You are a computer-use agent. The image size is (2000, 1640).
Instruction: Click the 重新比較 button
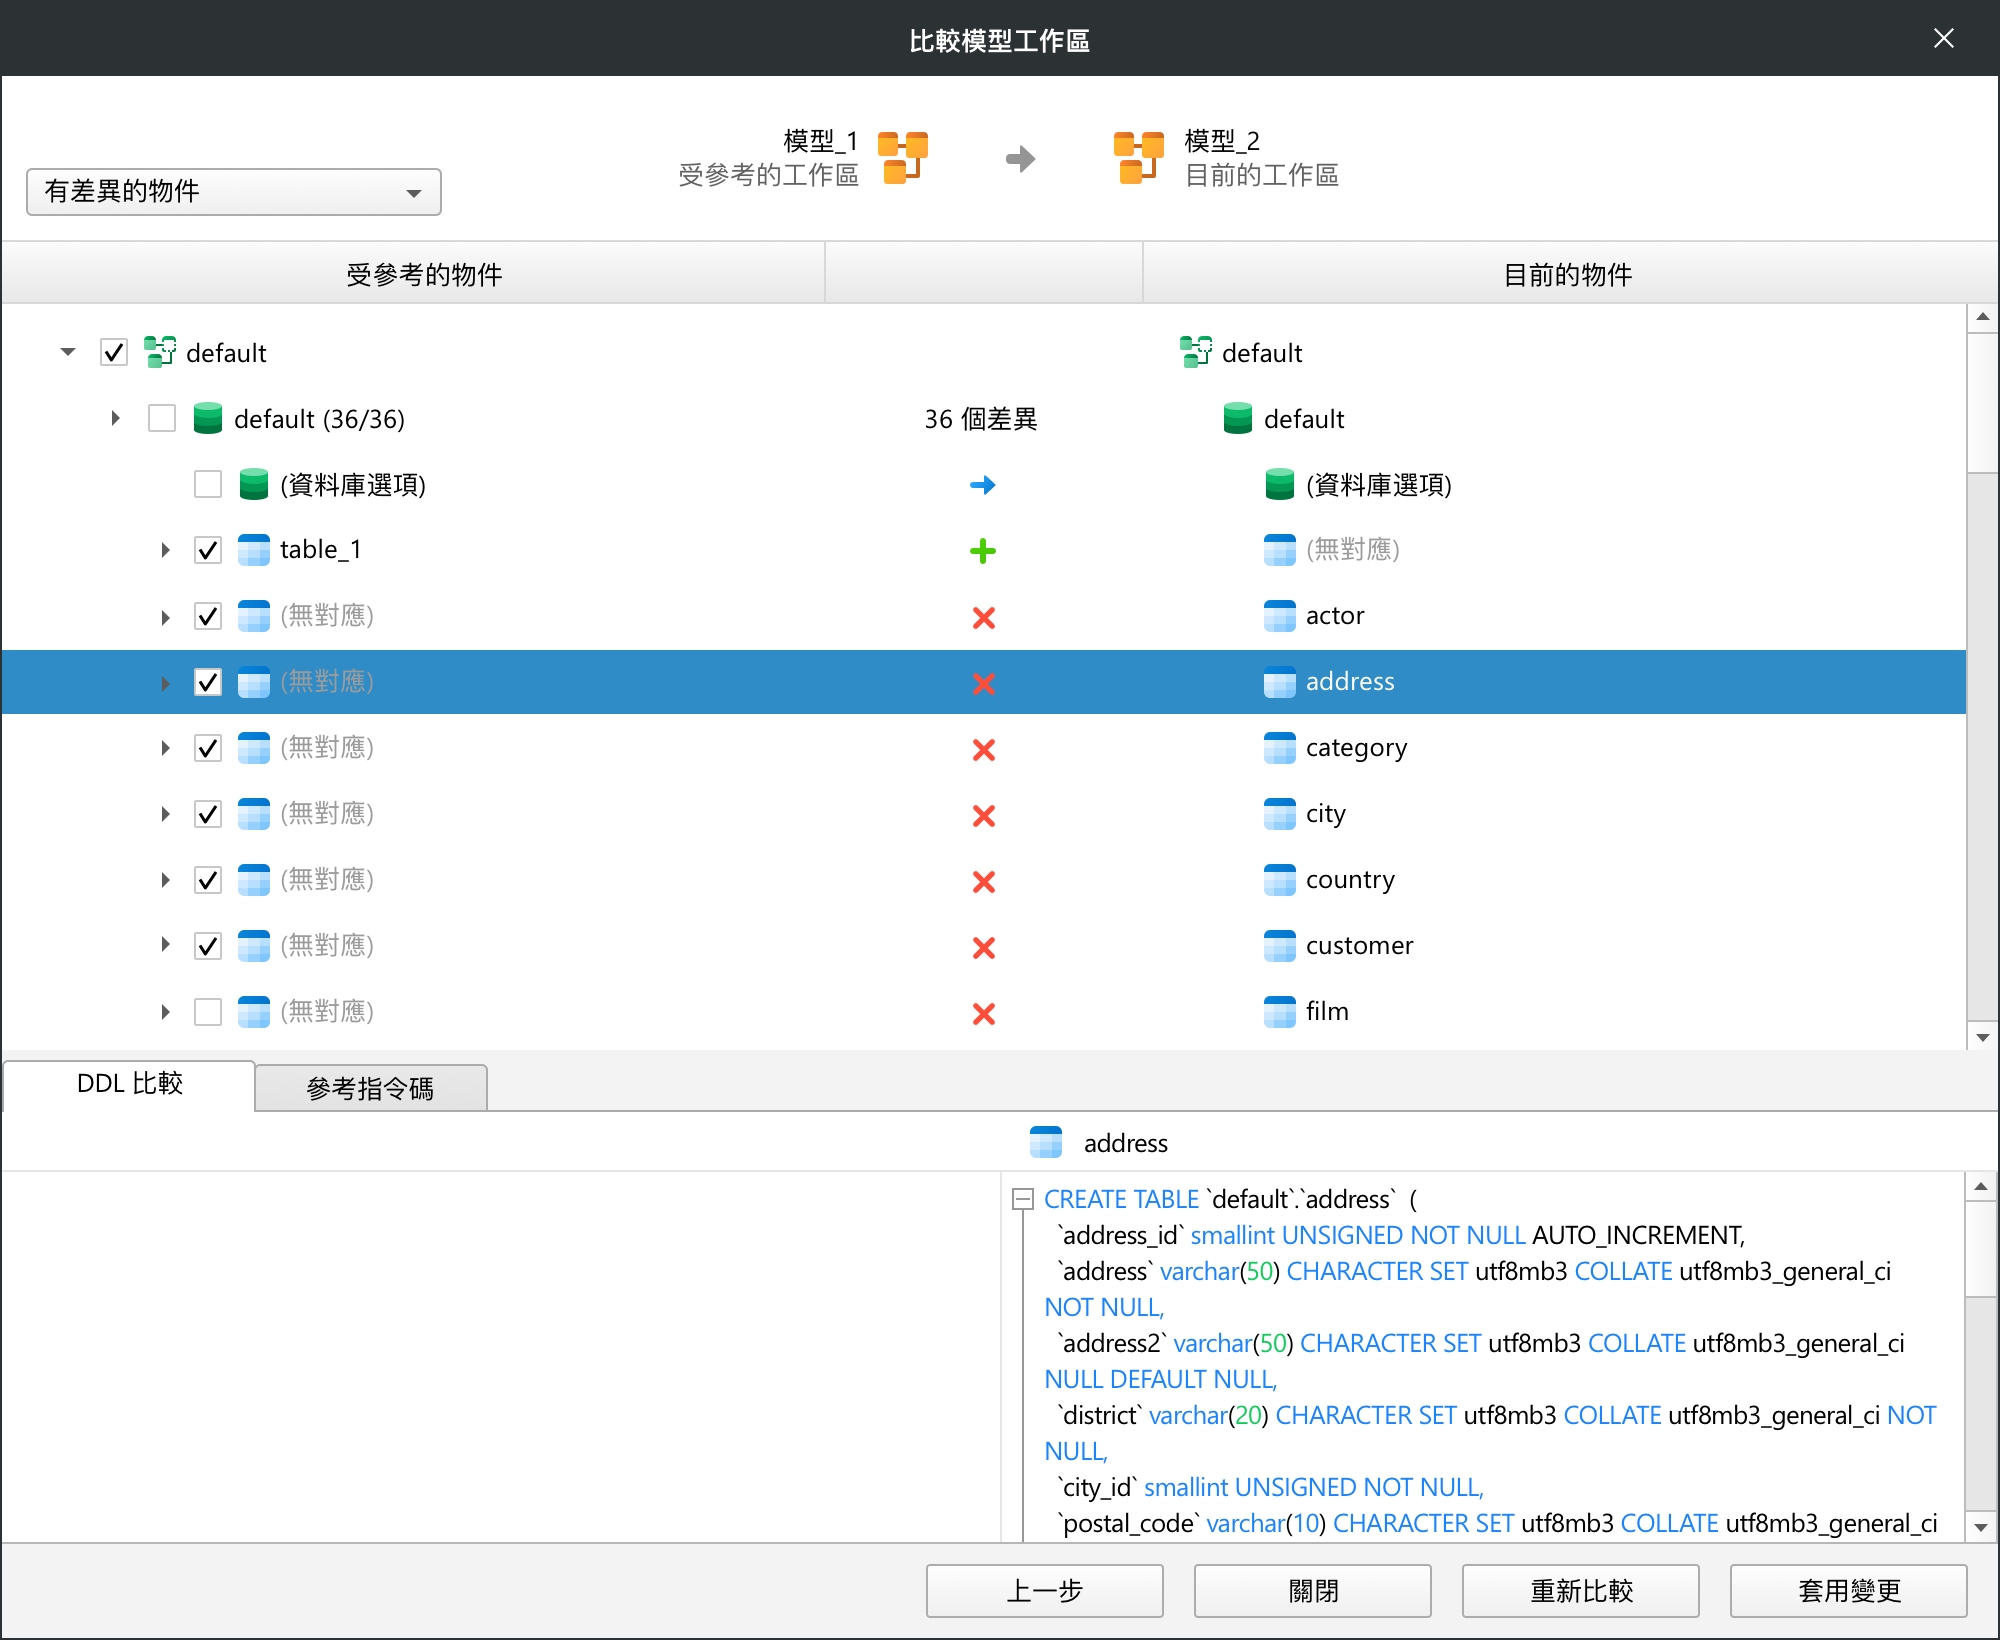(x=1581, y=1590)
